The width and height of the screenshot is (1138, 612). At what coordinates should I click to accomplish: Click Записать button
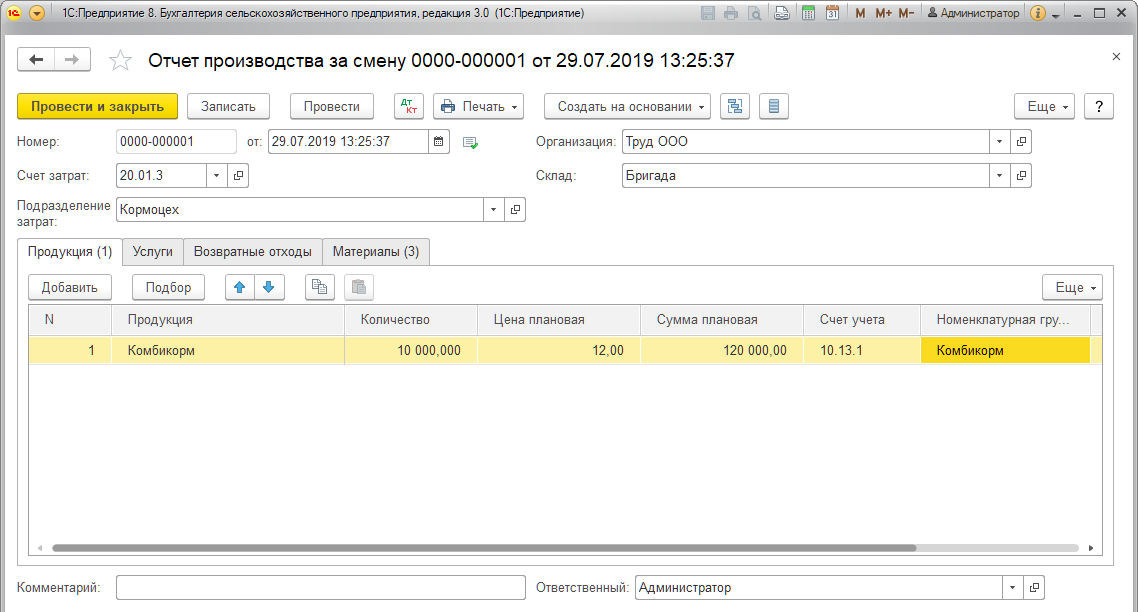click(228, 106)
